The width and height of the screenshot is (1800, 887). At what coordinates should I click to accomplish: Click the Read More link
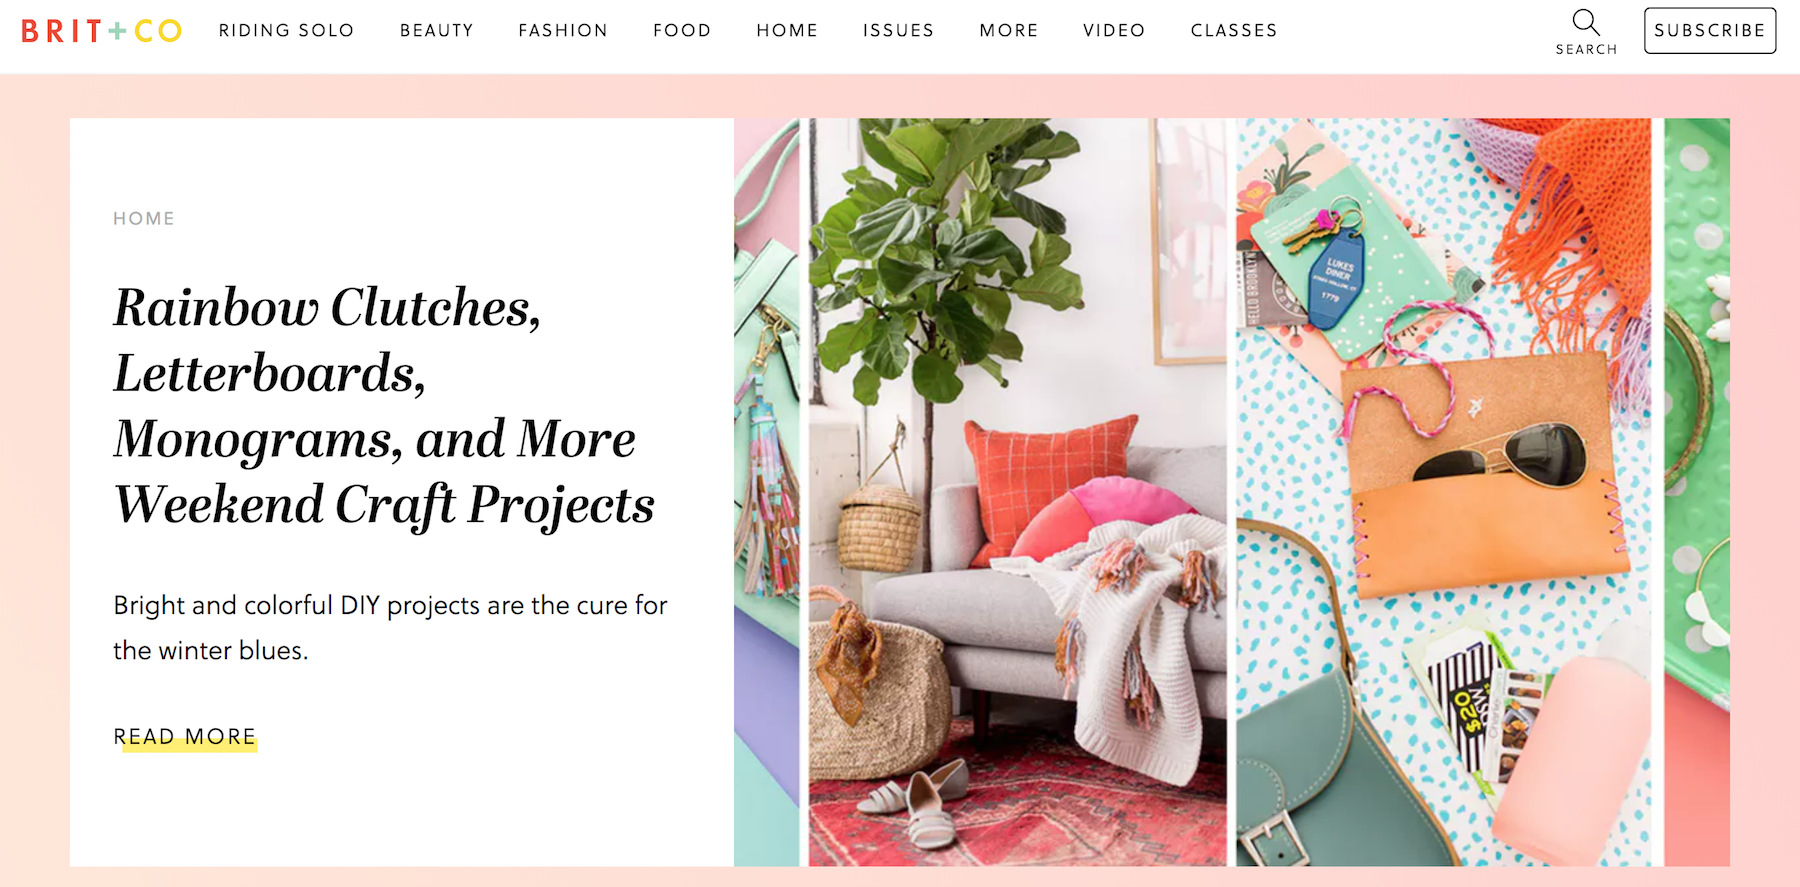pyautogui.click(x=185, y=737)
